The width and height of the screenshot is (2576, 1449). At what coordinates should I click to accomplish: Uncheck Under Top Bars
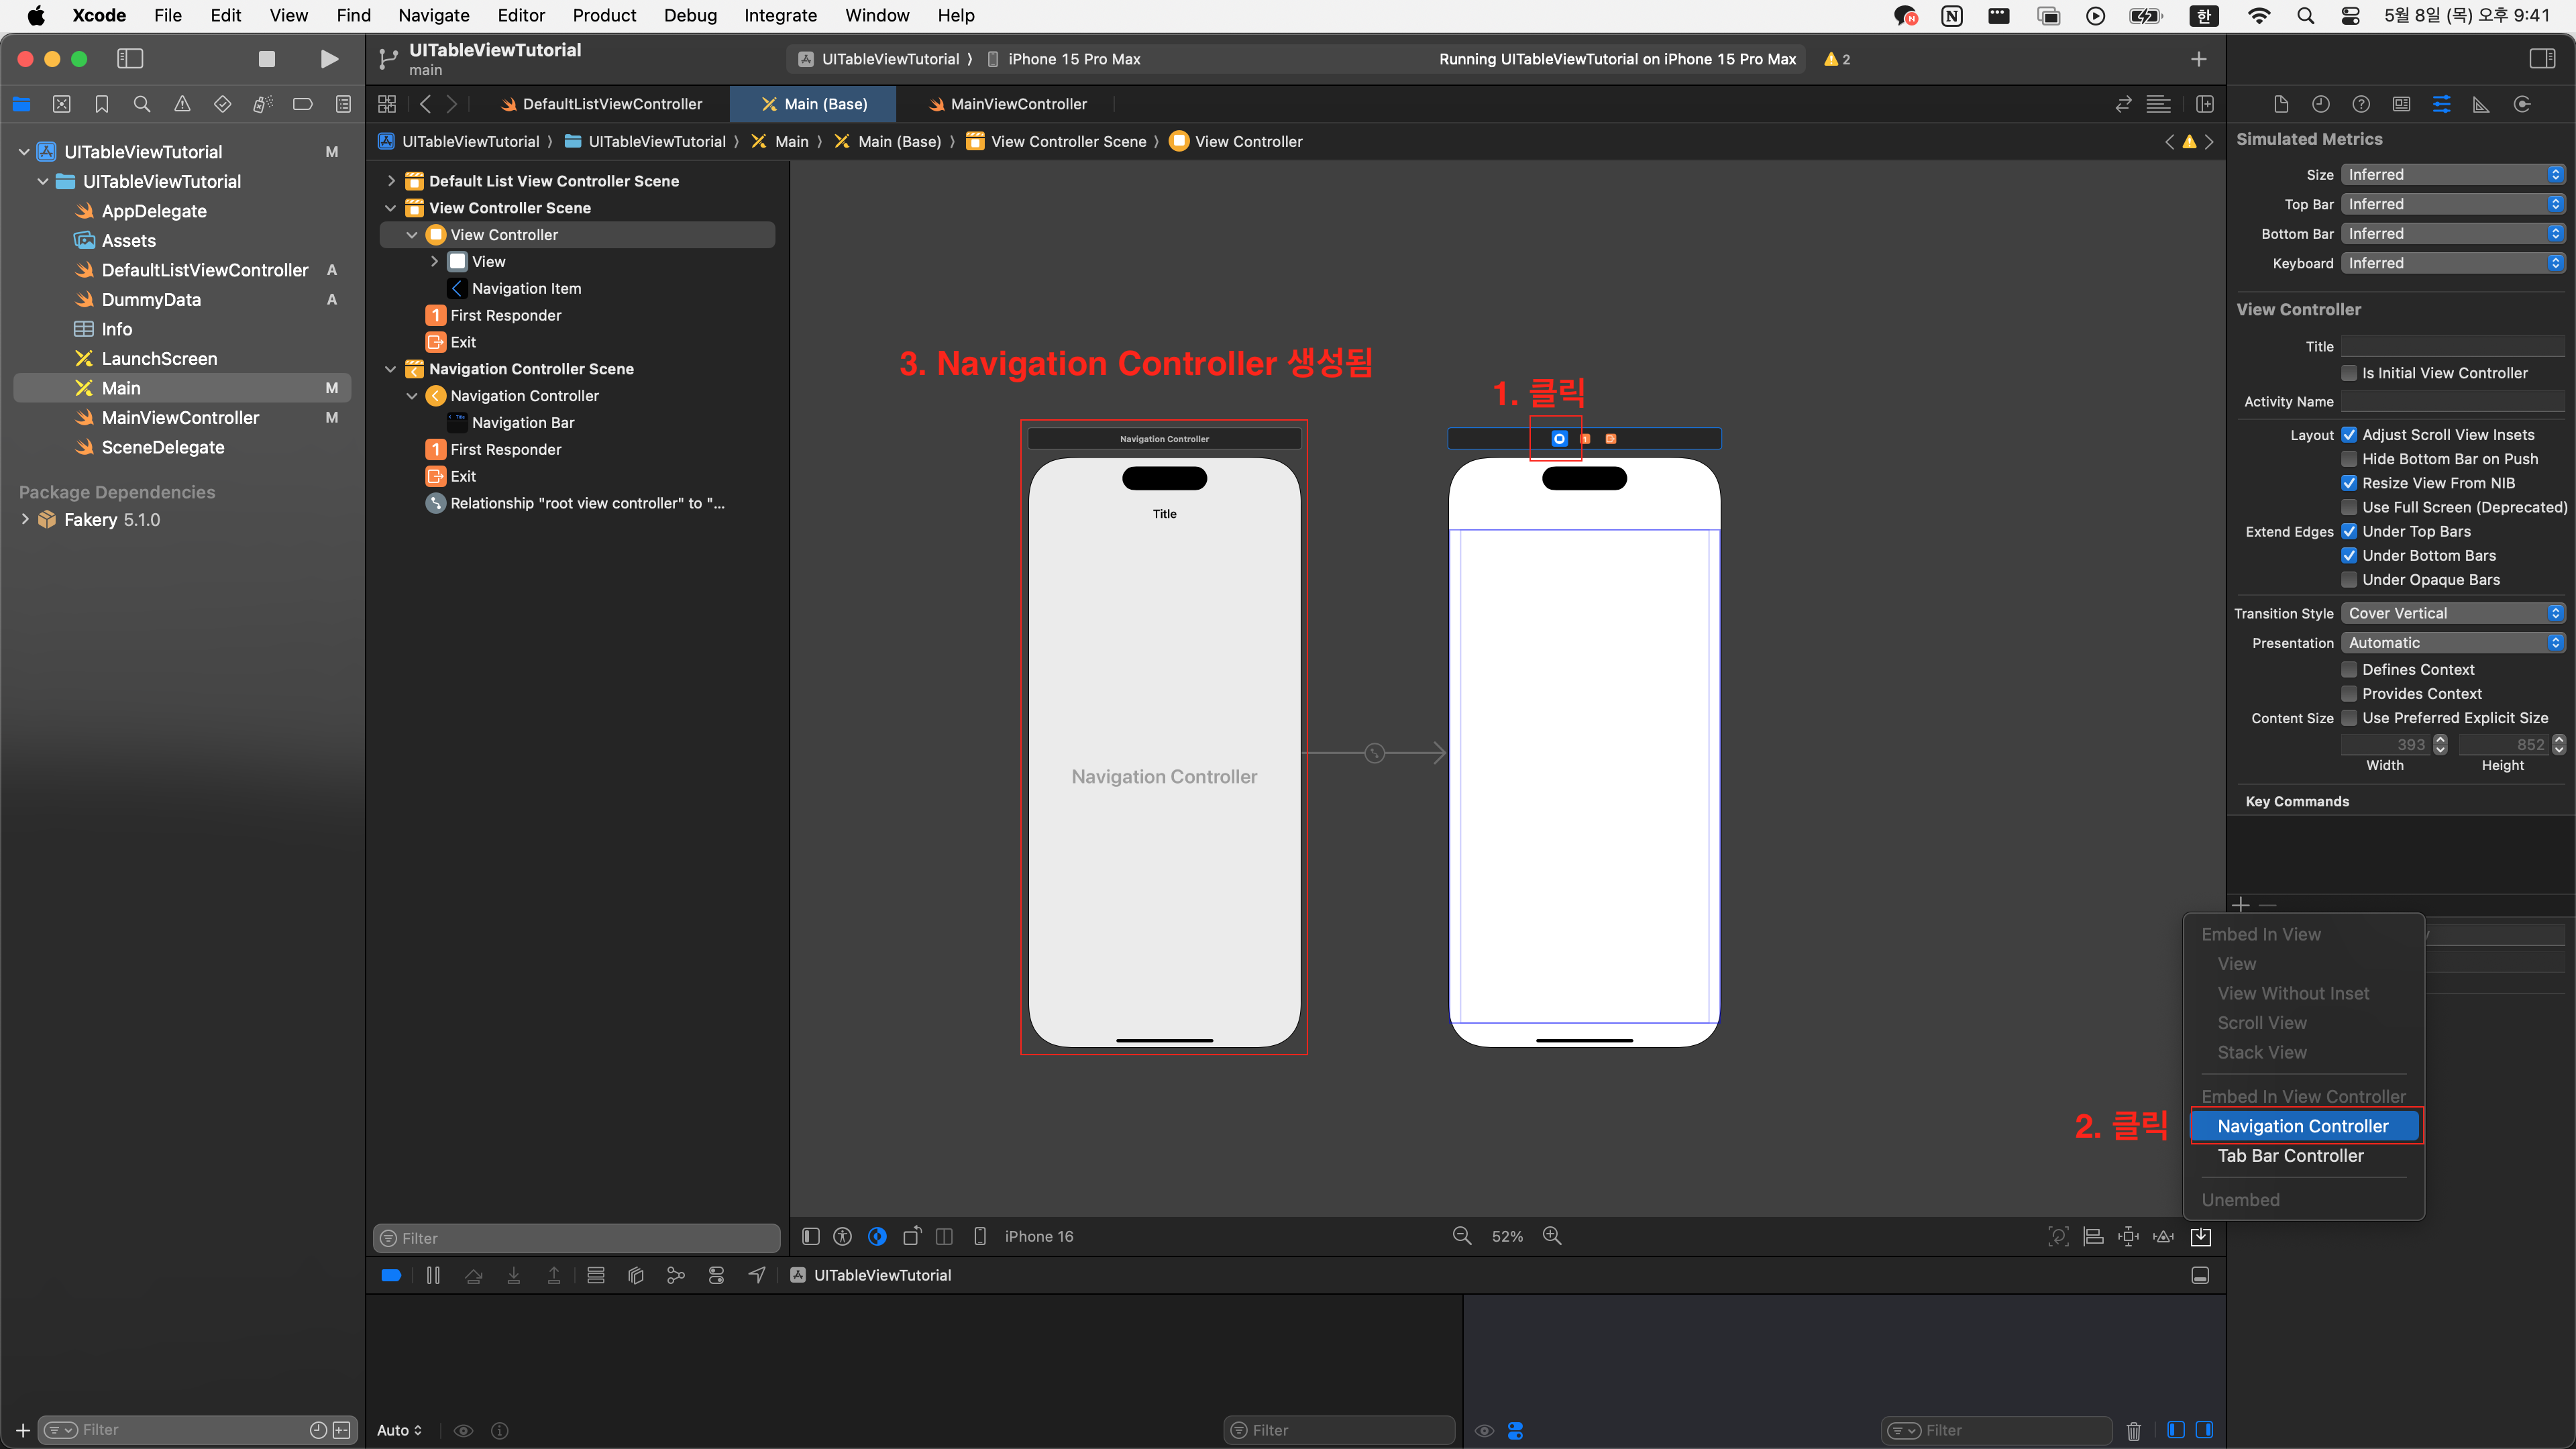[2349, 531]
